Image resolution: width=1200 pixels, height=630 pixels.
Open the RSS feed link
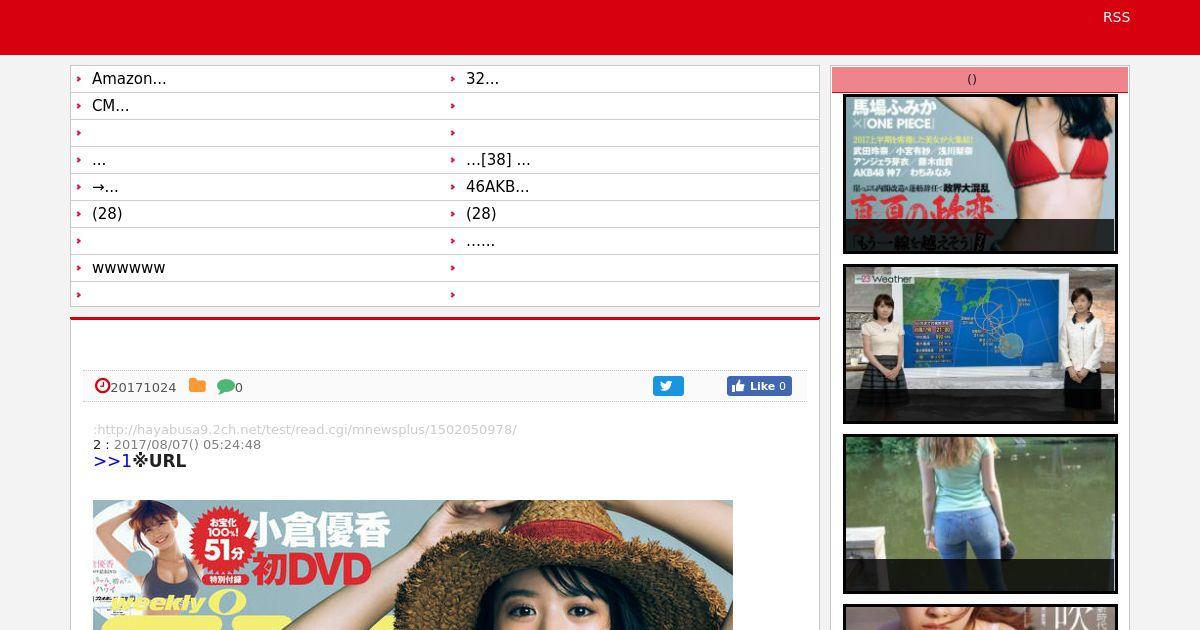coord(1116,17)
